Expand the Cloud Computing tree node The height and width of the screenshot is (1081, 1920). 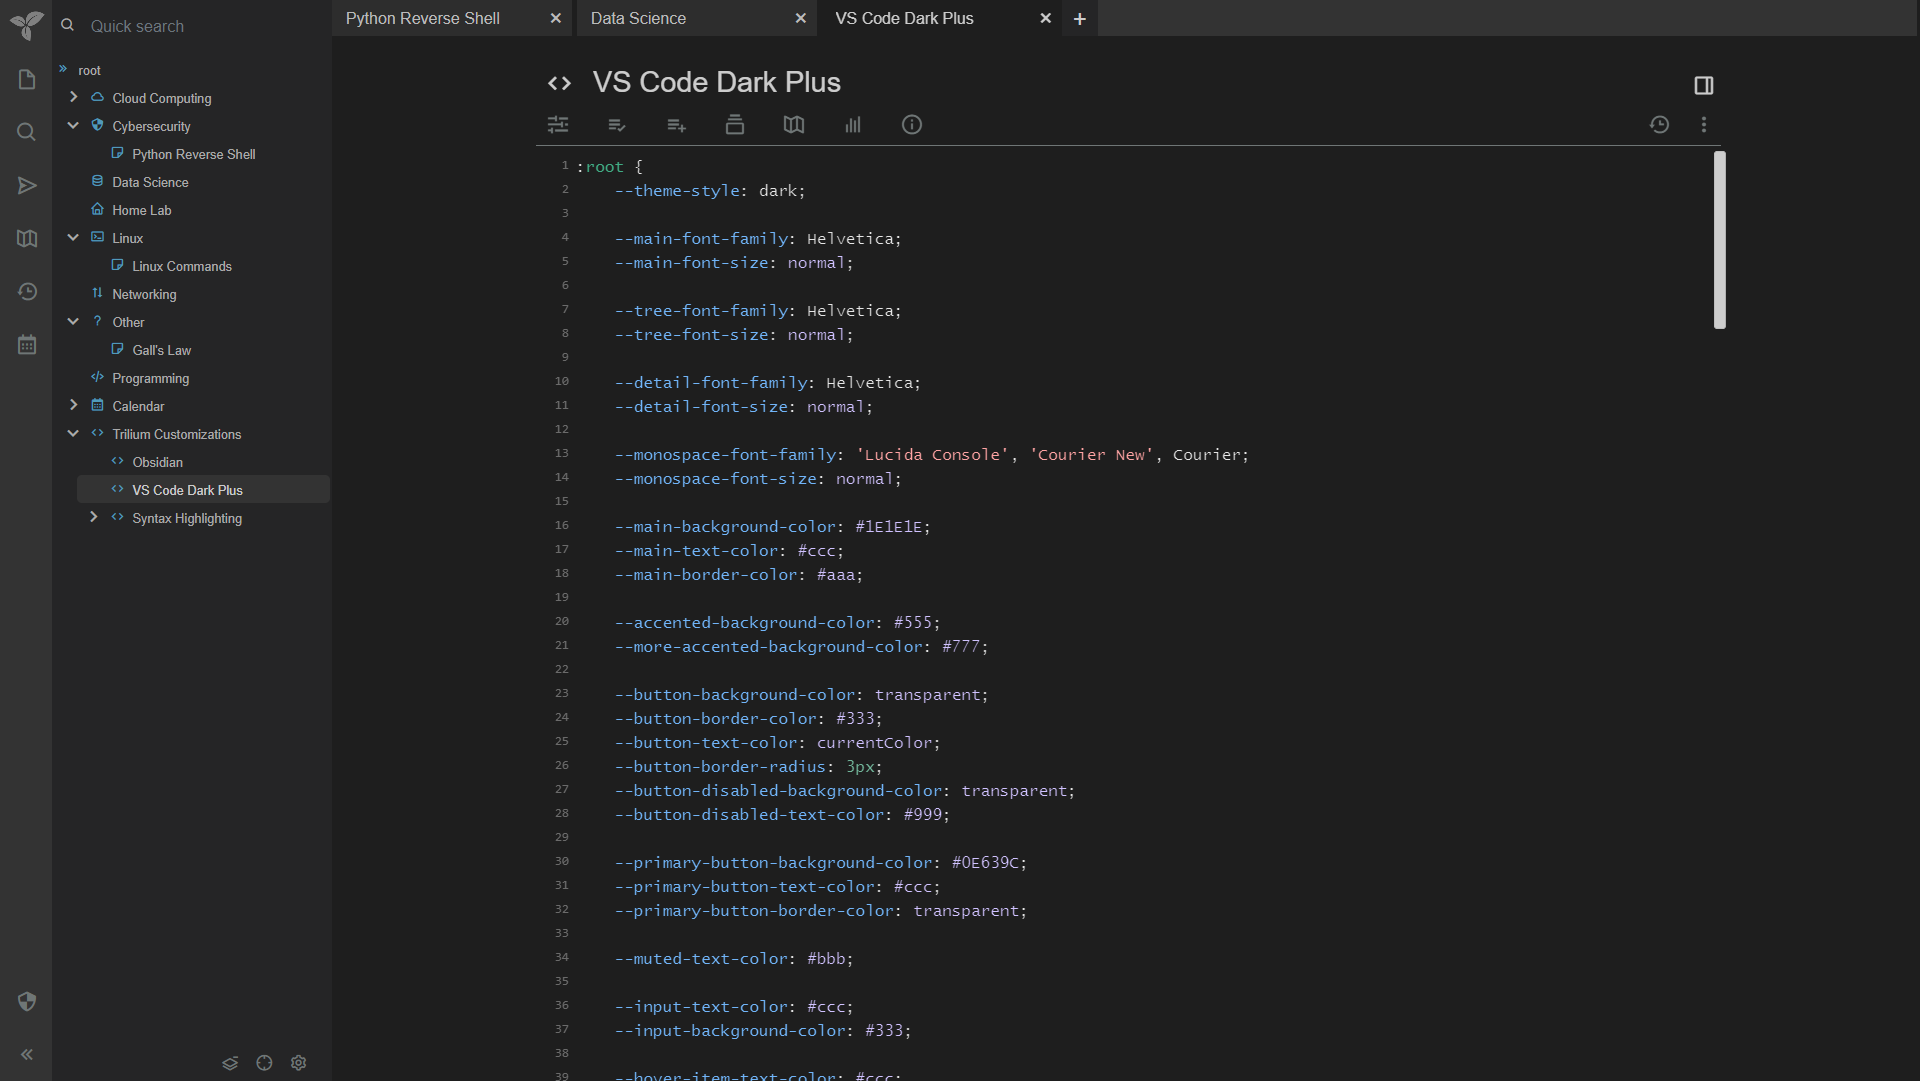(73, 97)
